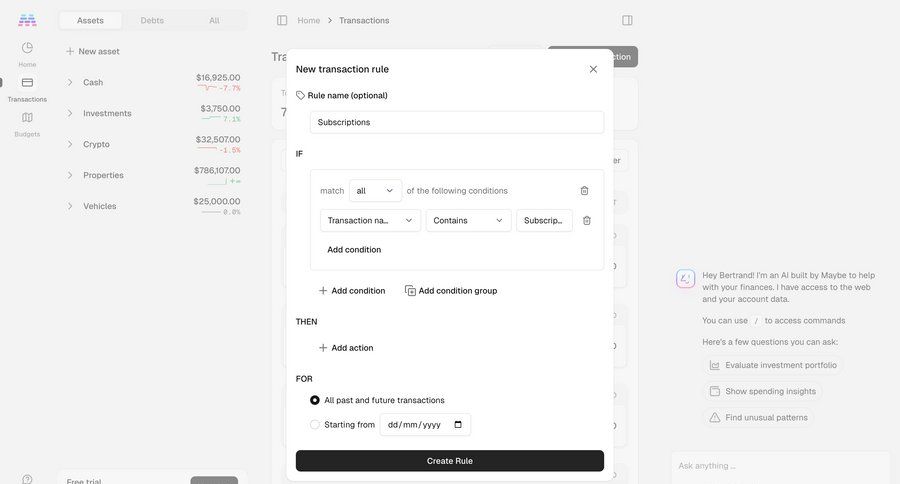900x484 pixels.
Task: Click the $25,000.00 Vehicles balance
Action: tap(217, 202)
